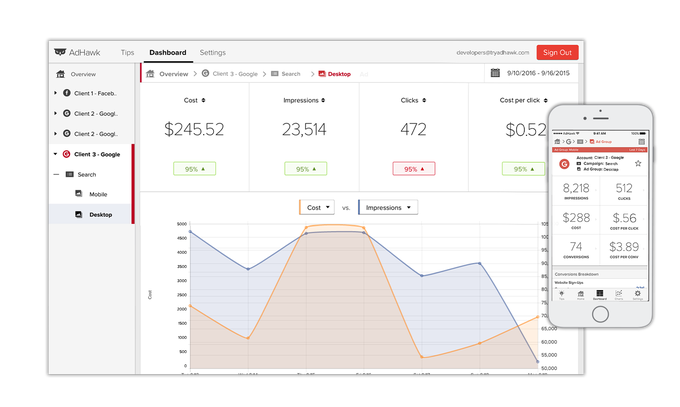
Task: Click the AdHawk hawk logo icon
Action: point(60,52)
